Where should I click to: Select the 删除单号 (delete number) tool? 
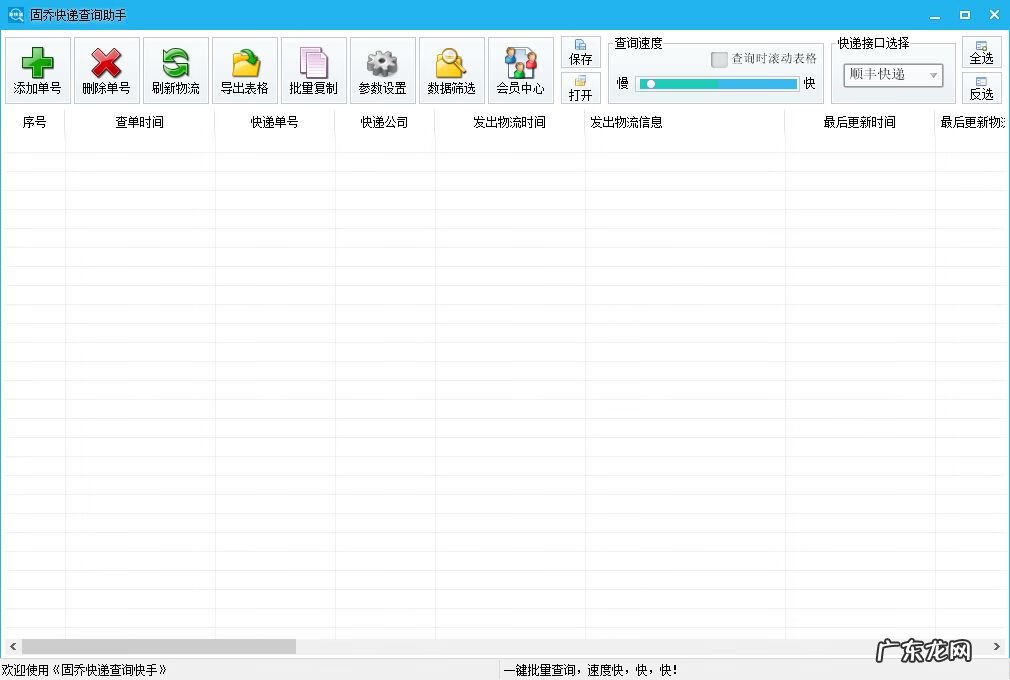pos(106,69)
